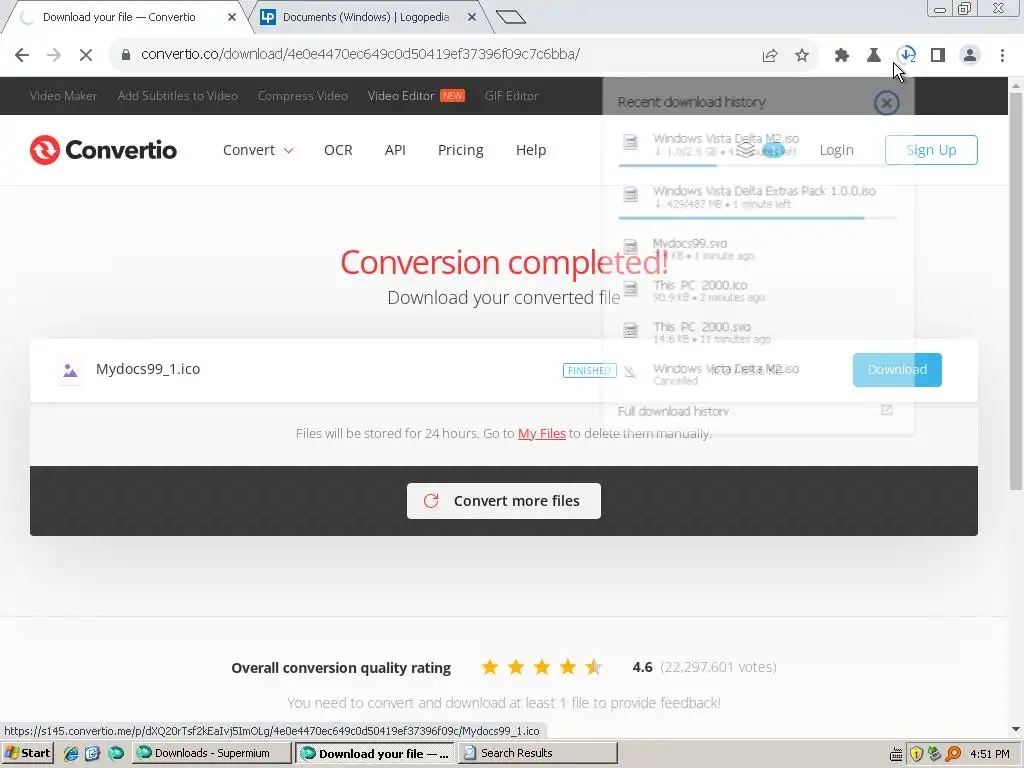This screenshot has width=1024, height=768.
Task: Open Compress Video in the top bar
Action: point(303,96)
